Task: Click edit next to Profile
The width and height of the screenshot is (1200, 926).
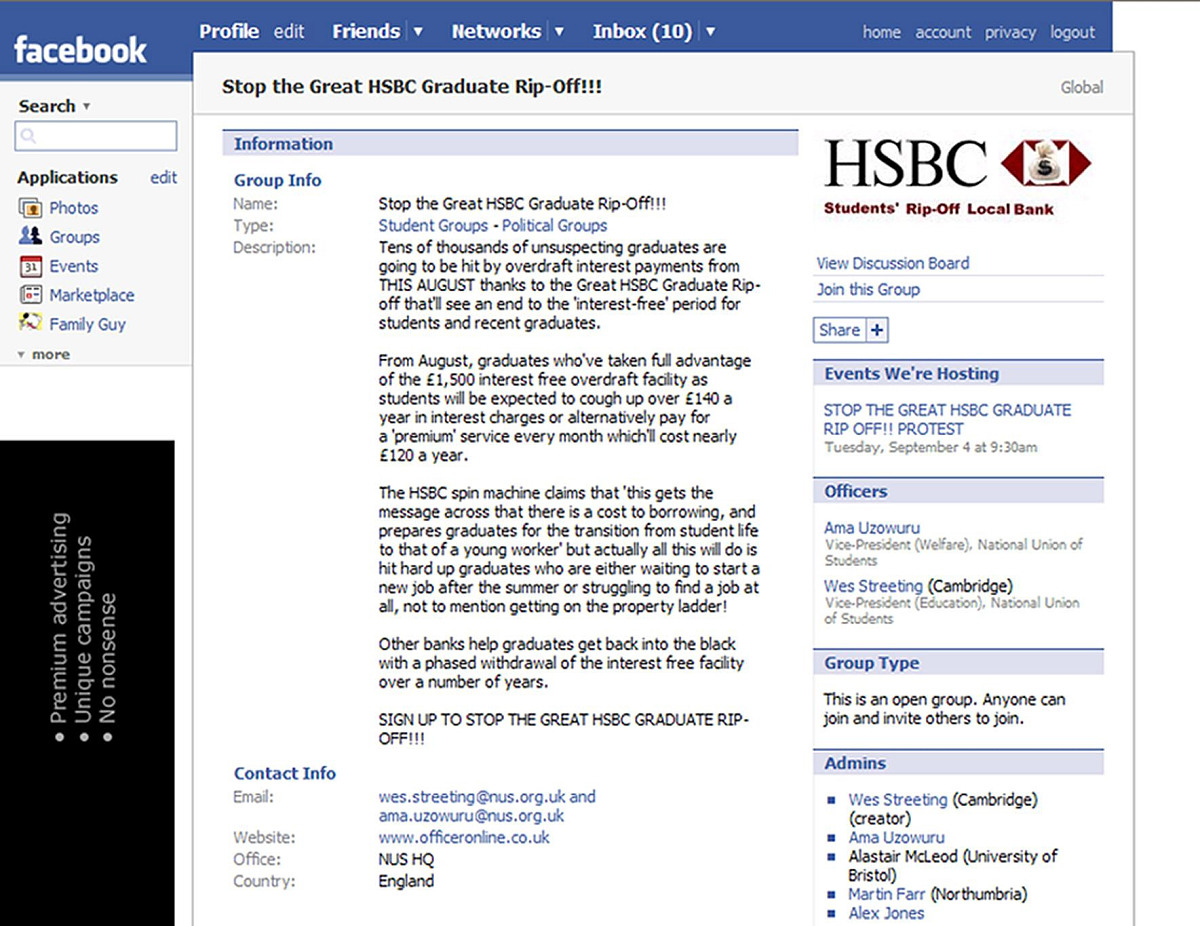Action: click(x=289, y=32)
